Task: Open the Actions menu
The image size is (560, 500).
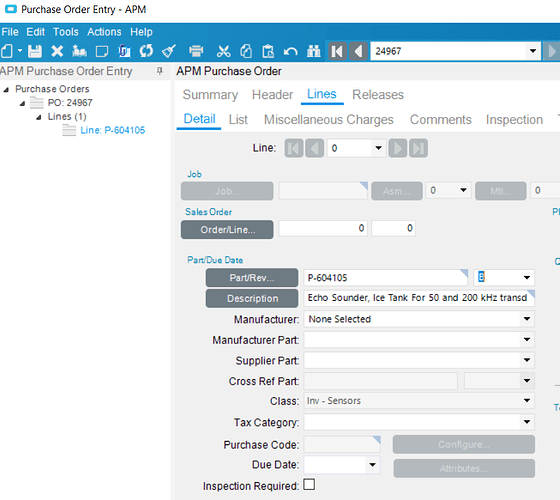Action: point(104,32)
